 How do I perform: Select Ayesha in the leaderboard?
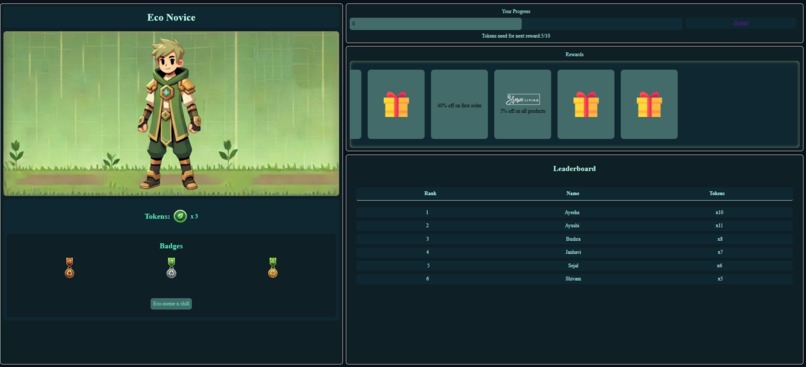(x=572, y=212)
